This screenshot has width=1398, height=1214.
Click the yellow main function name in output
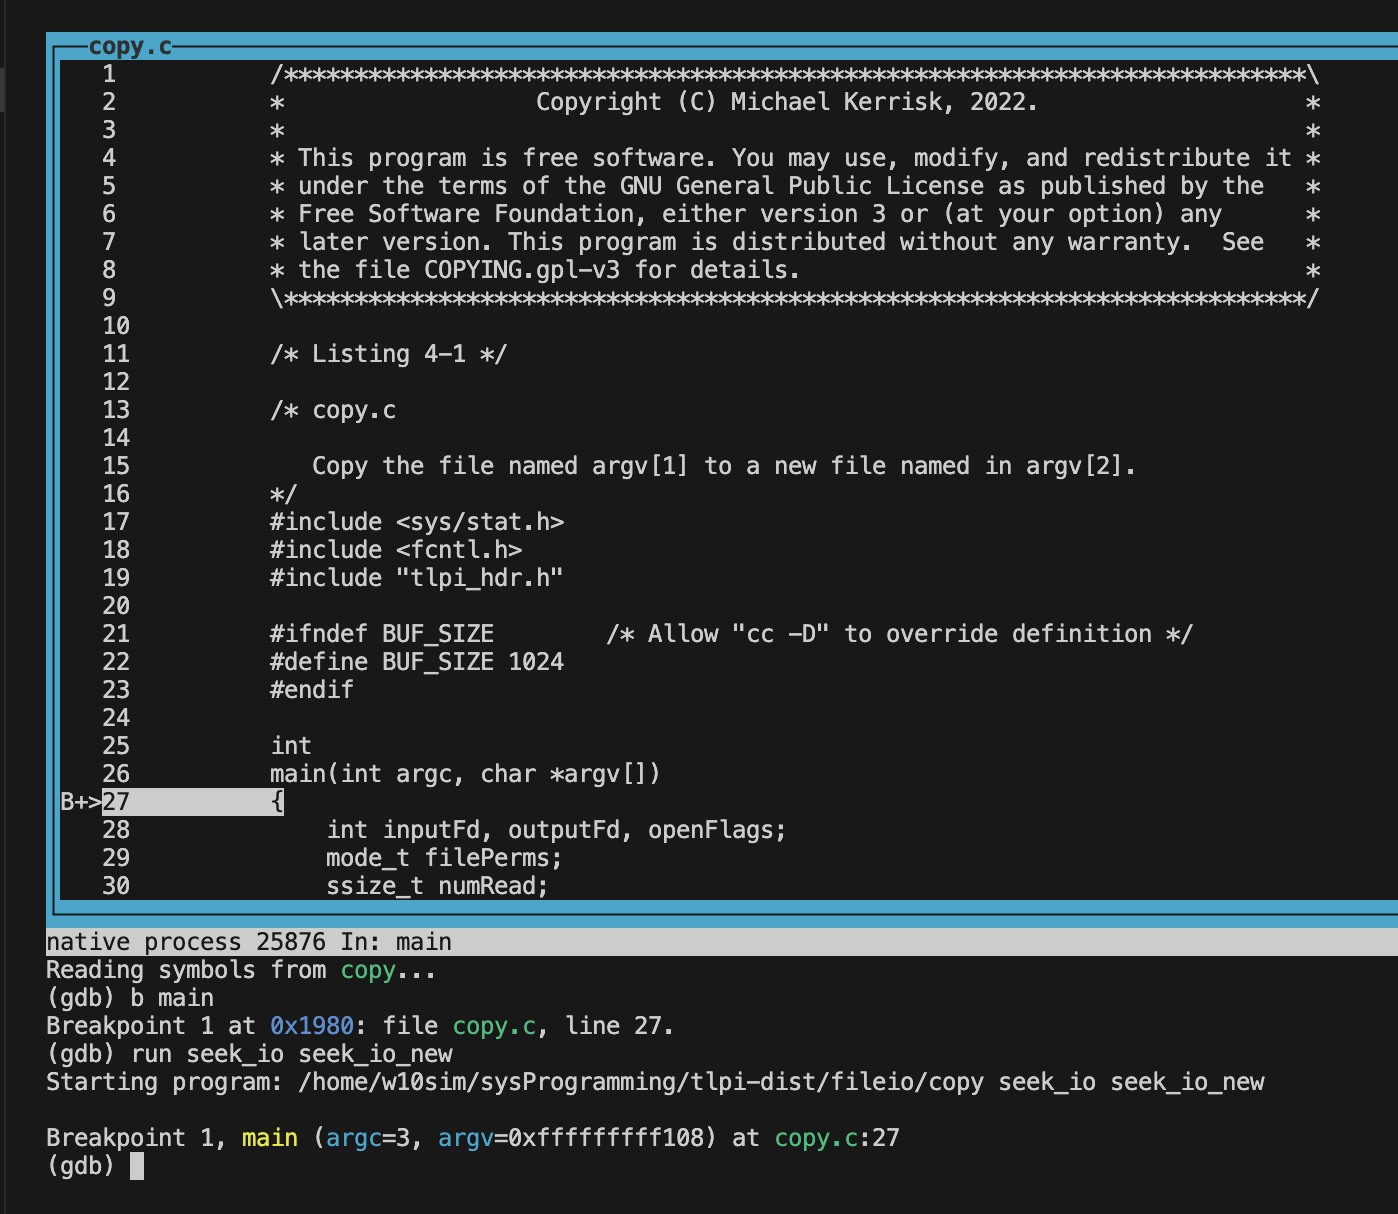(x=270, y=1138)
